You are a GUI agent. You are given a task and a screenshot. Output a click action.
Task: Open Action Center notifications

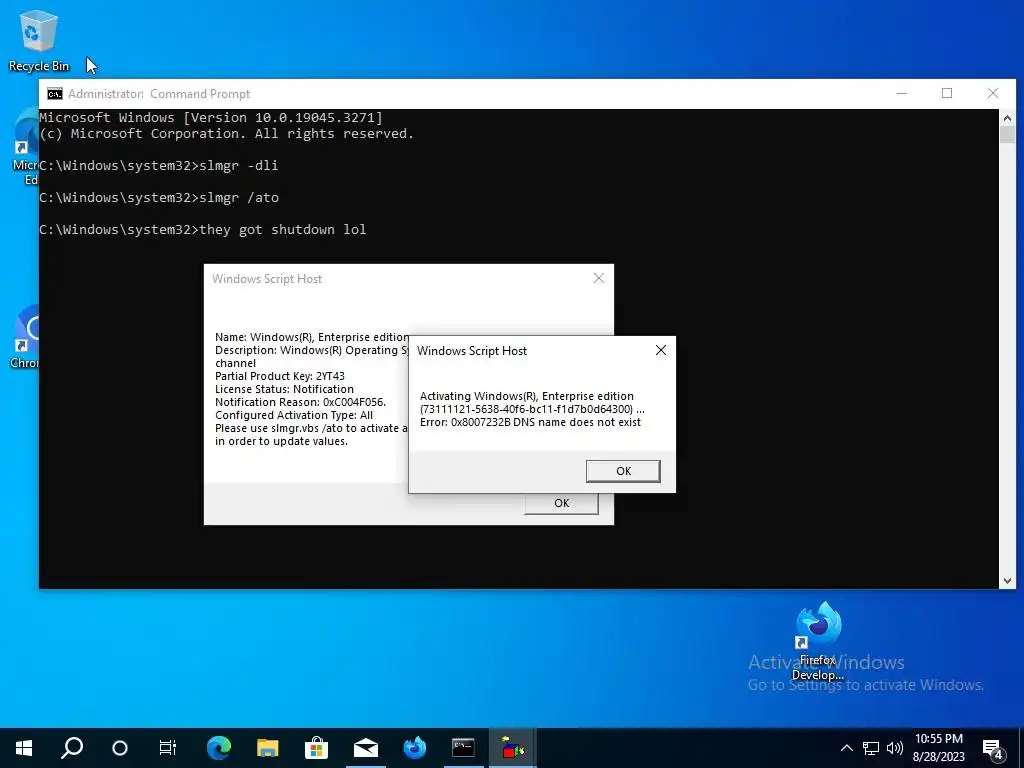coord(993,748)
